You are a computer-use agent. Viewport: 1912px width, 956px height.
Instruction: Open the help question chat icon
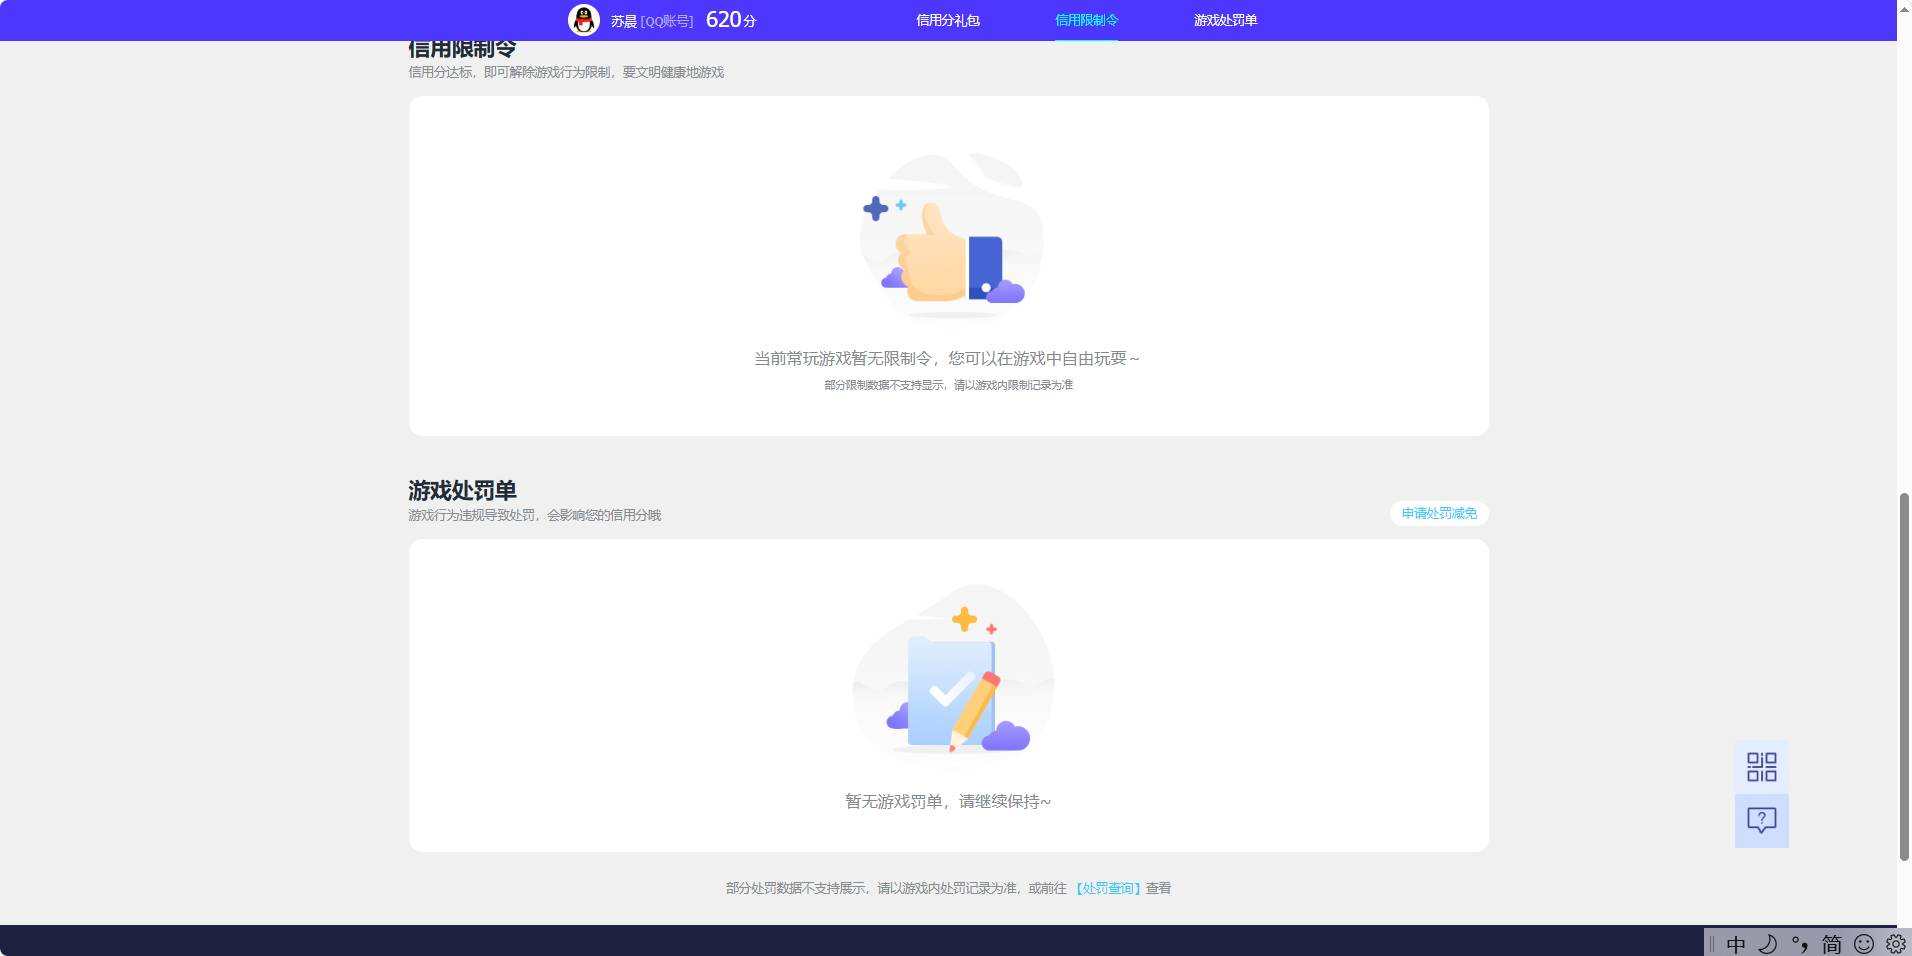[x=1761, y=821]
